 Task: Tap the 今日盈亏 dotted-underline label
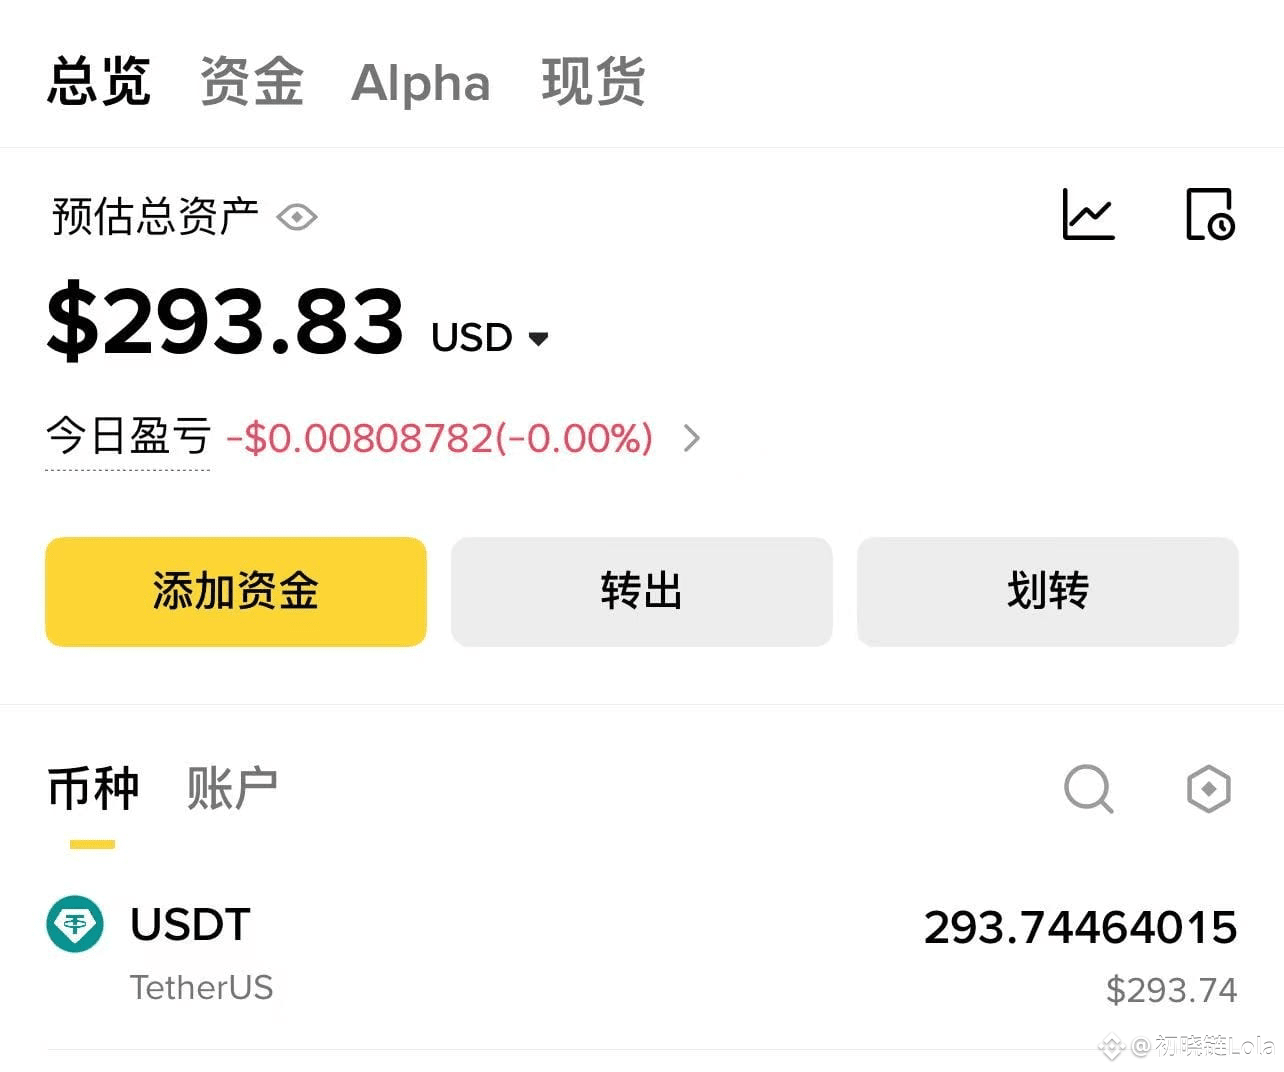pos(128,438)
